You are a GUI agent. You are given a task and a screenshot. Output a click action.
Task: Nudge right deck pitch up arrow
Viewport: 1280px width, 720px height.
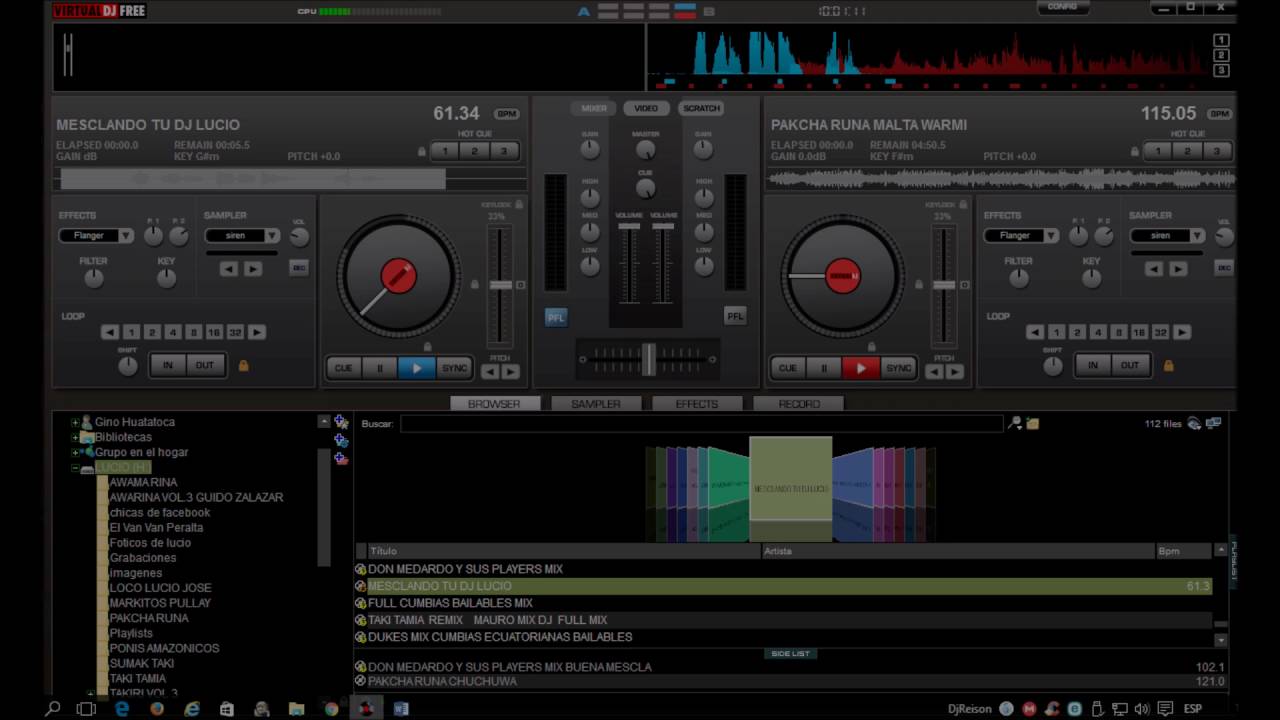point(955,372)
